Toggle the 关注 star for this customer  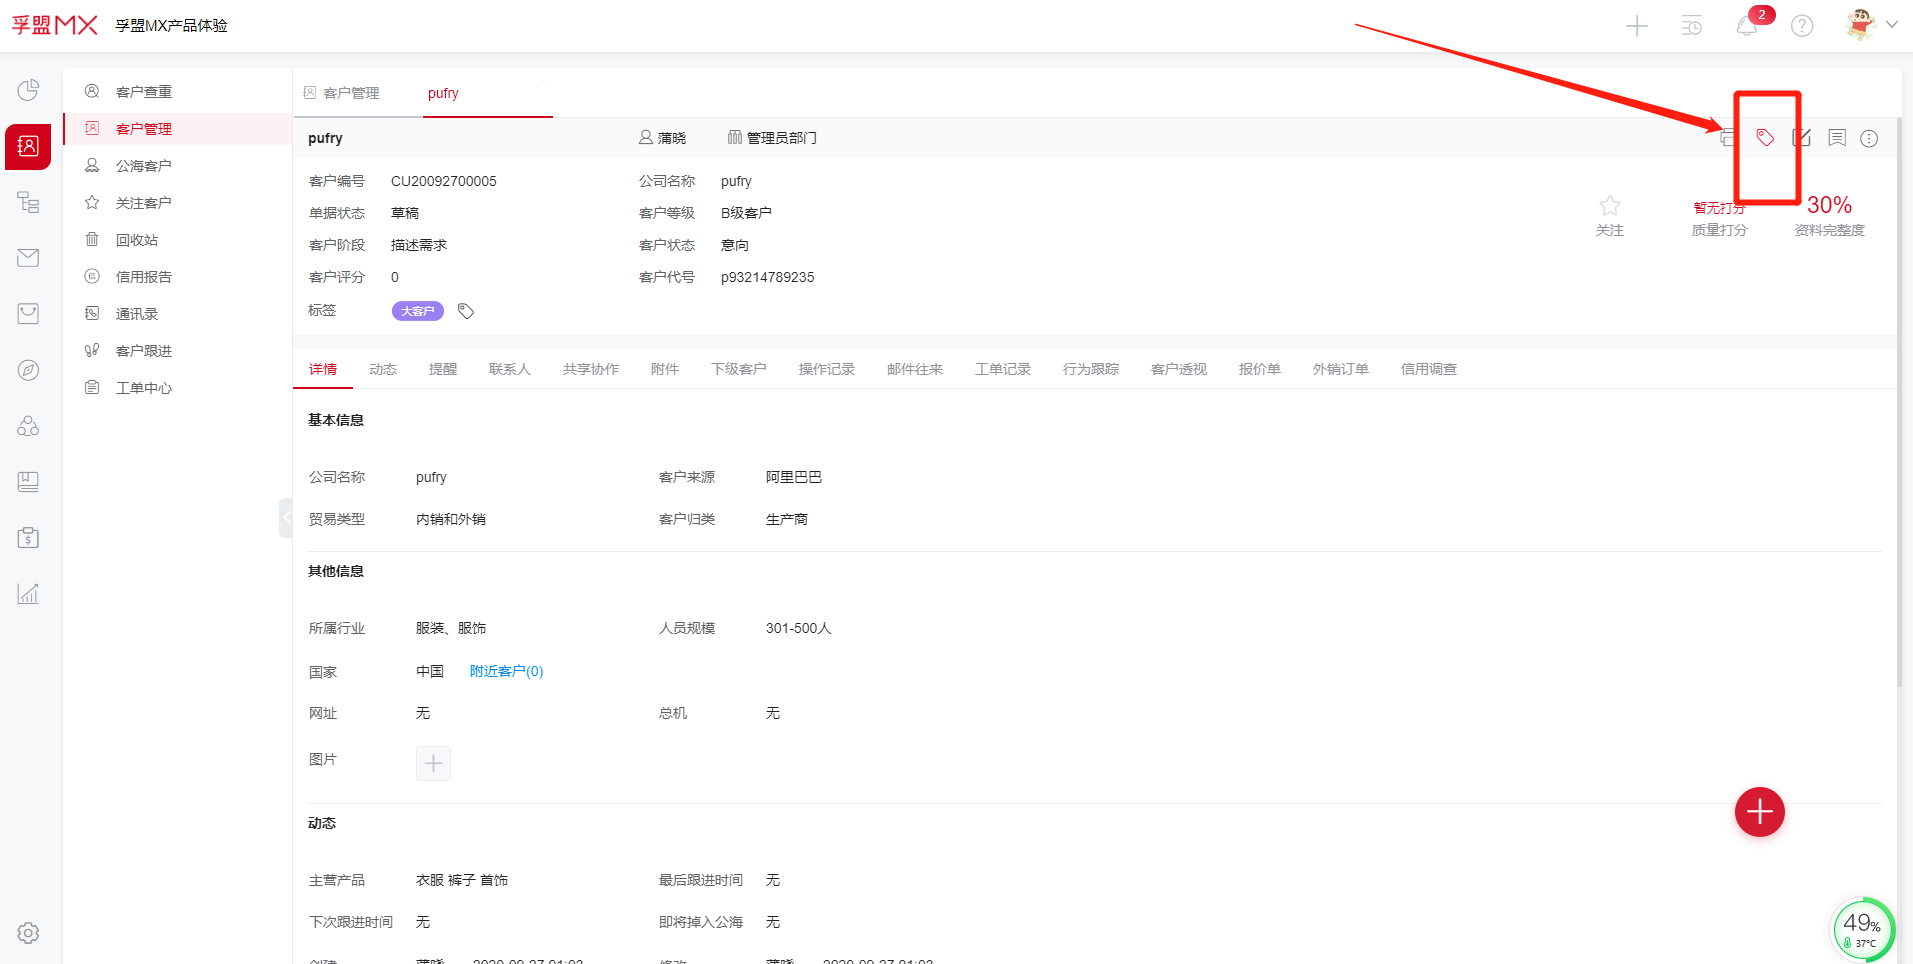click(1609, 206)
